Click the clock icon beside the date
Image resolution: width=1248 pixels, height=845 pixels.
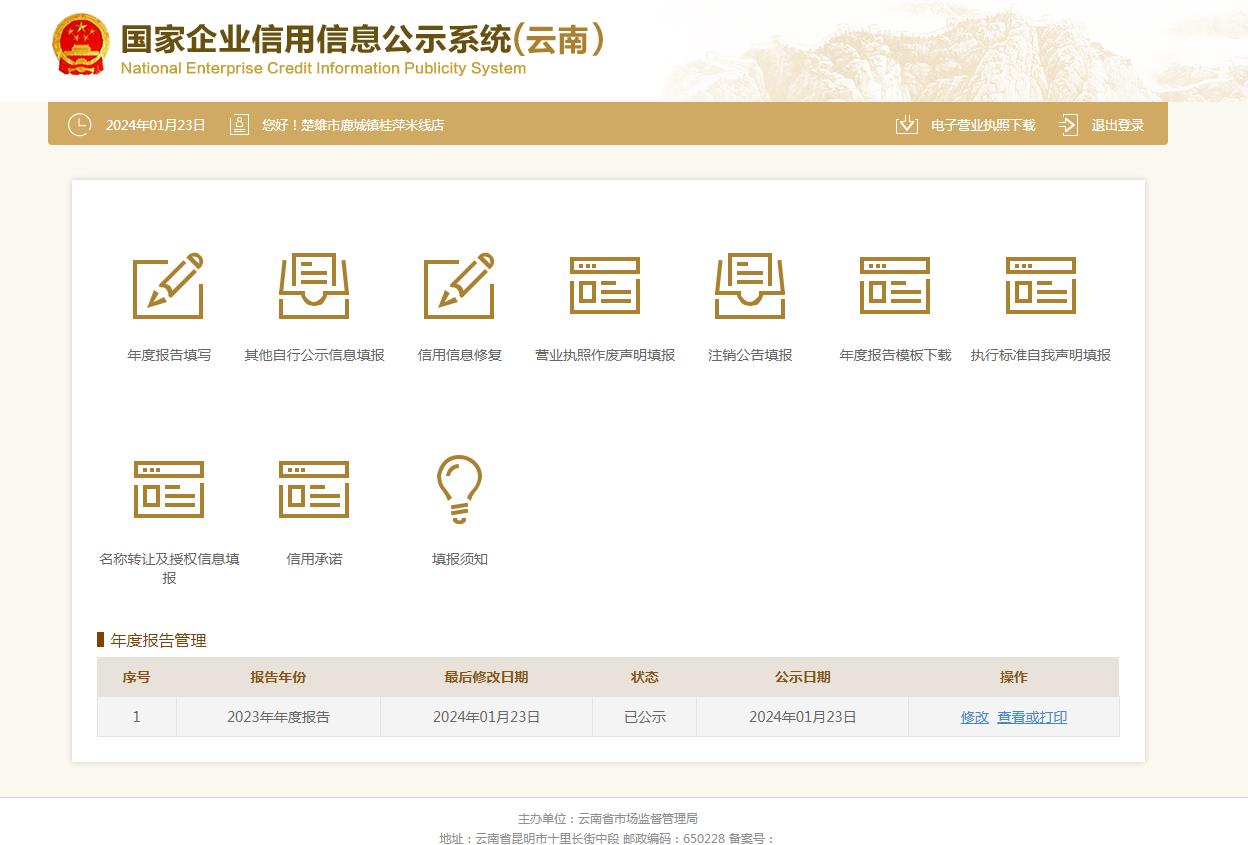click(79, 125)
